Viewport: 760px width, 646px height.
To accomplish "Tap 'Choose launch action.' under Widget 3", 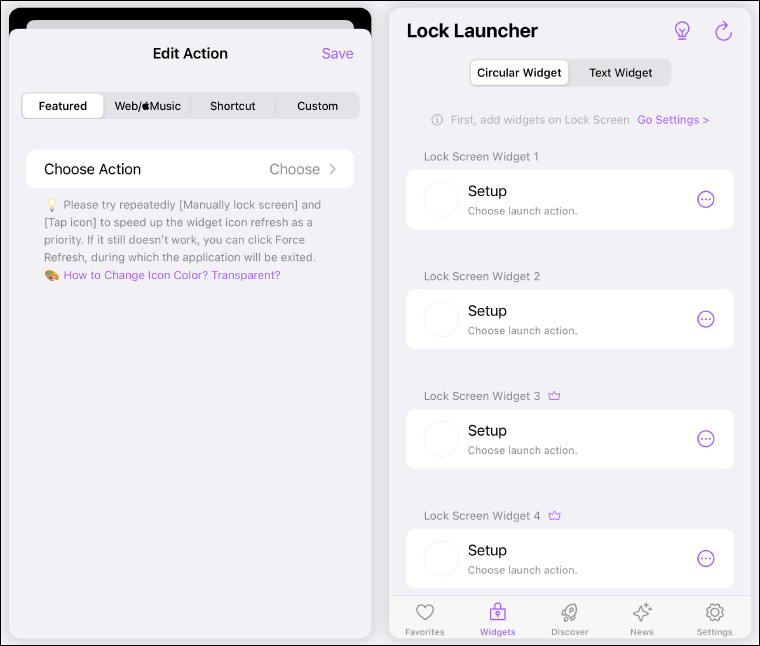I will pyautogui.click(x=522, y=450).
